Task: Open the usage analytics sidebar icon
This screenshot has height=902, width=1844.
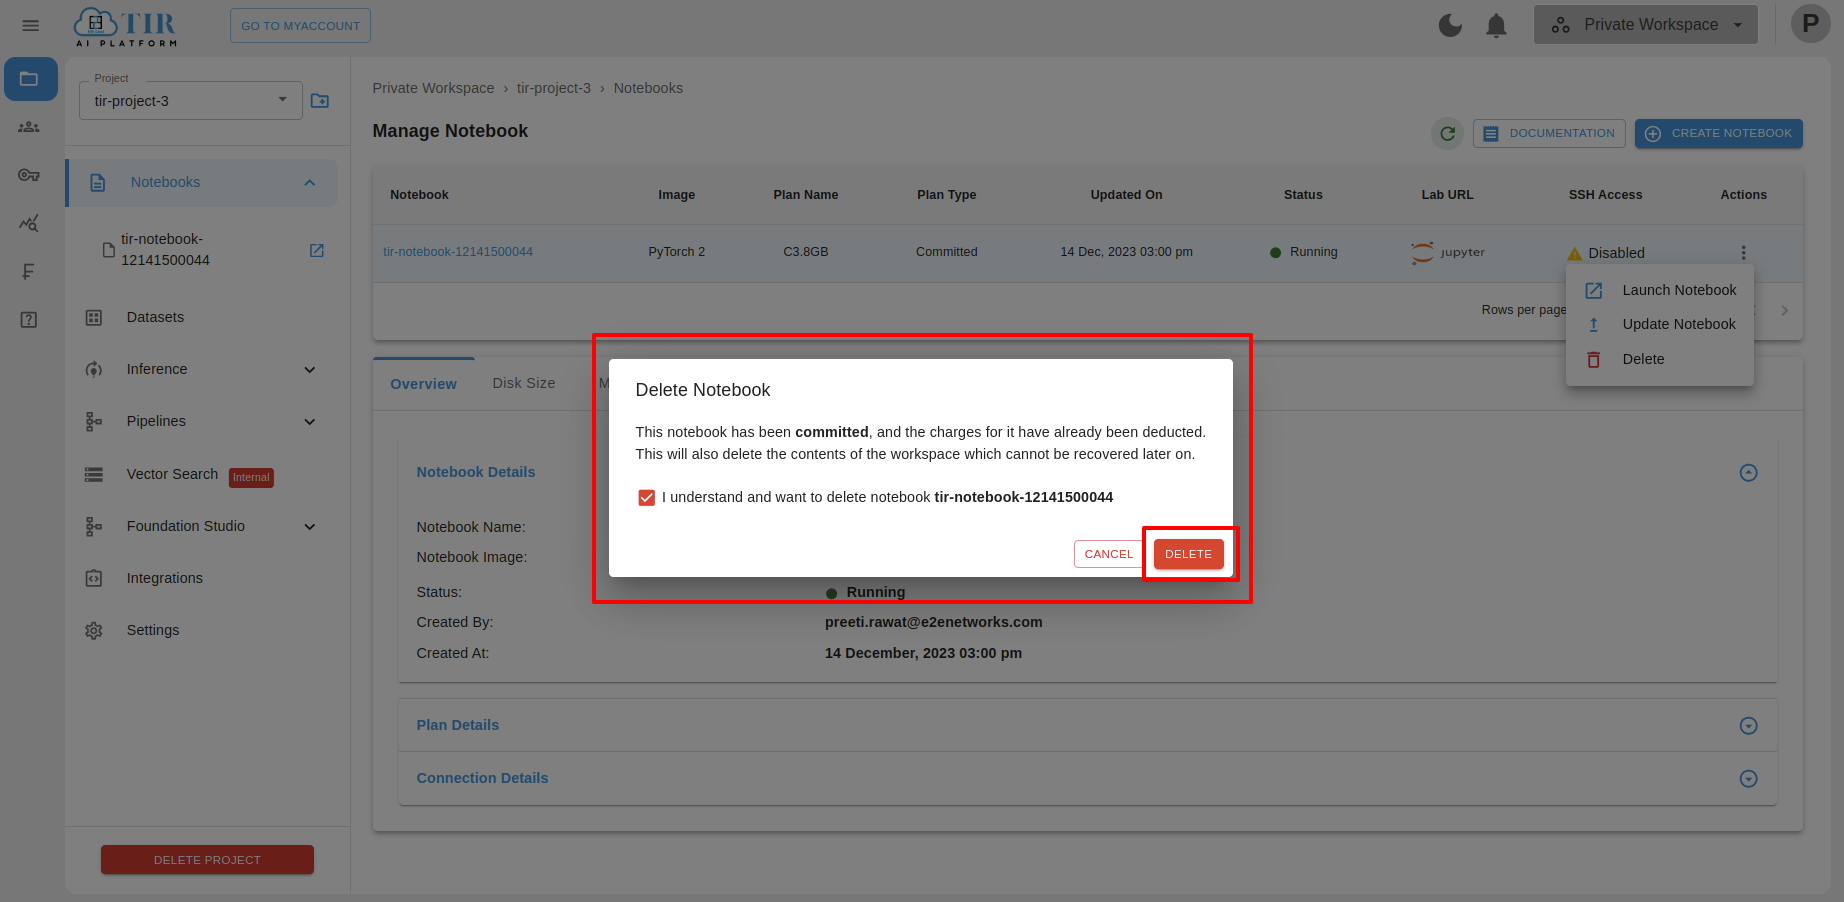Action: 29,223
